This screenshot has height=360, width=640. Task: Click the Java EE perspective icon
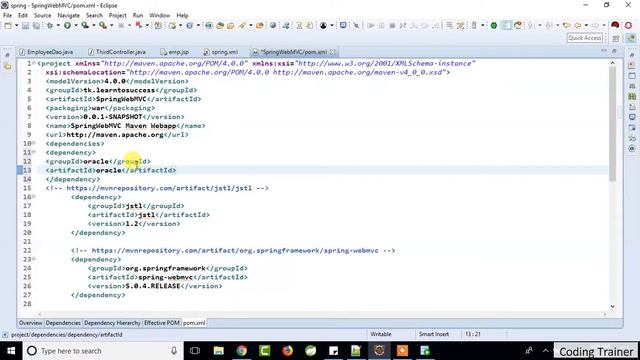pyautogui.click(x=631, y=38)
